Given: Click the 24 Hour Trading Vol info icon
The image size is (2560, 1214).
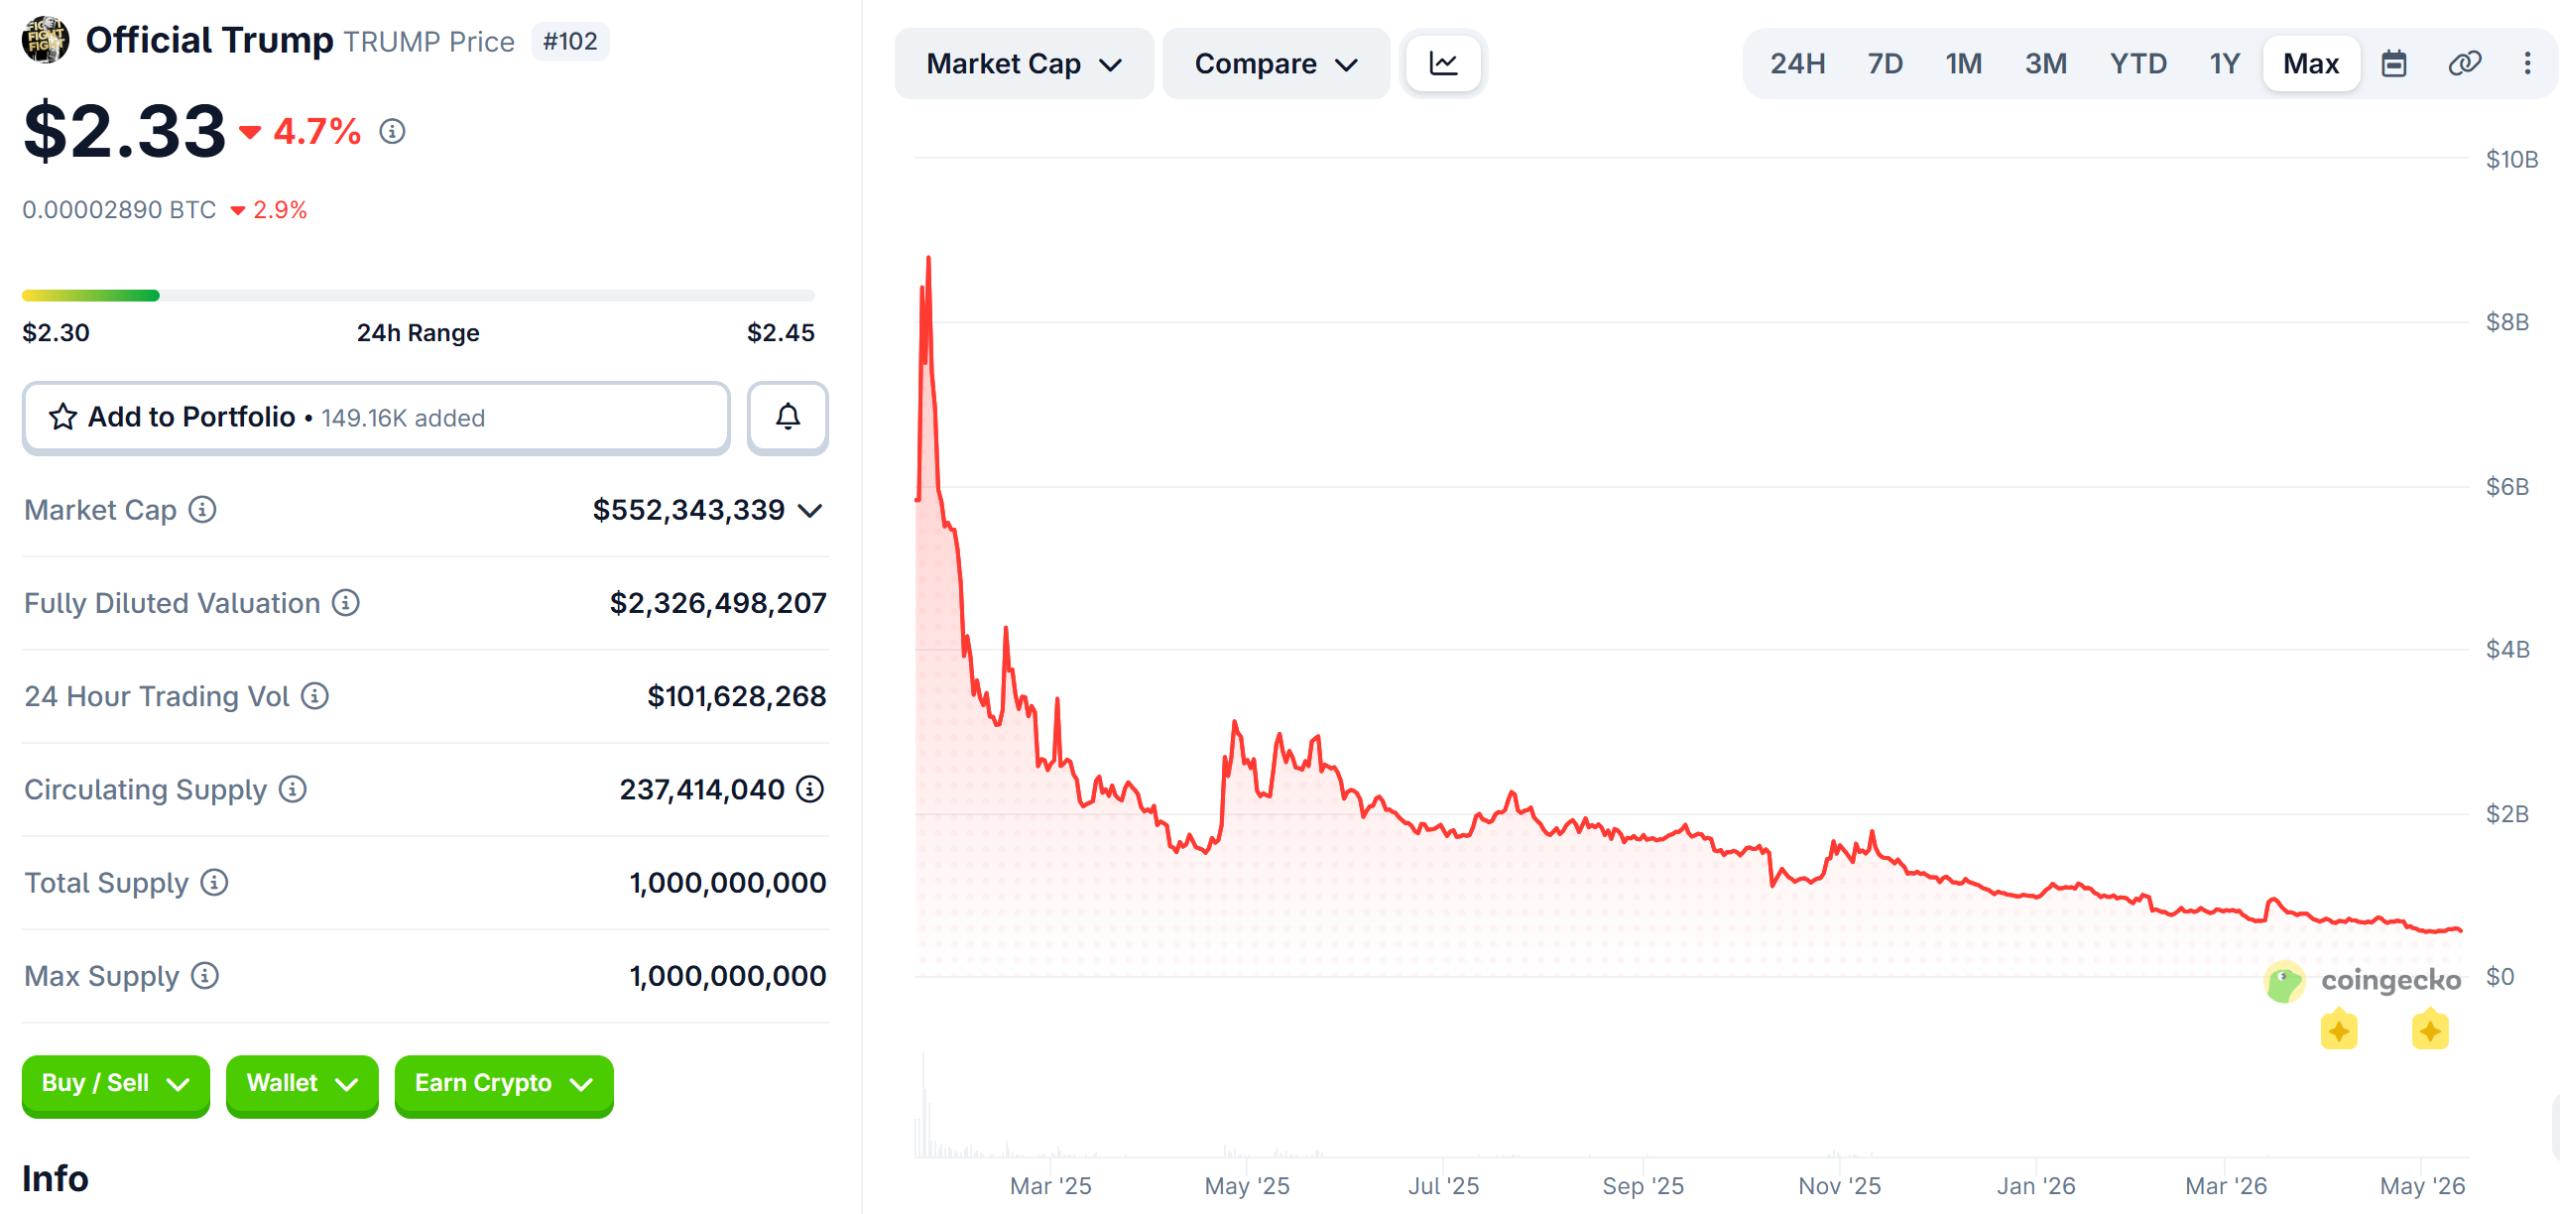Looking at the screenshot, I should [x=315, y=696].
